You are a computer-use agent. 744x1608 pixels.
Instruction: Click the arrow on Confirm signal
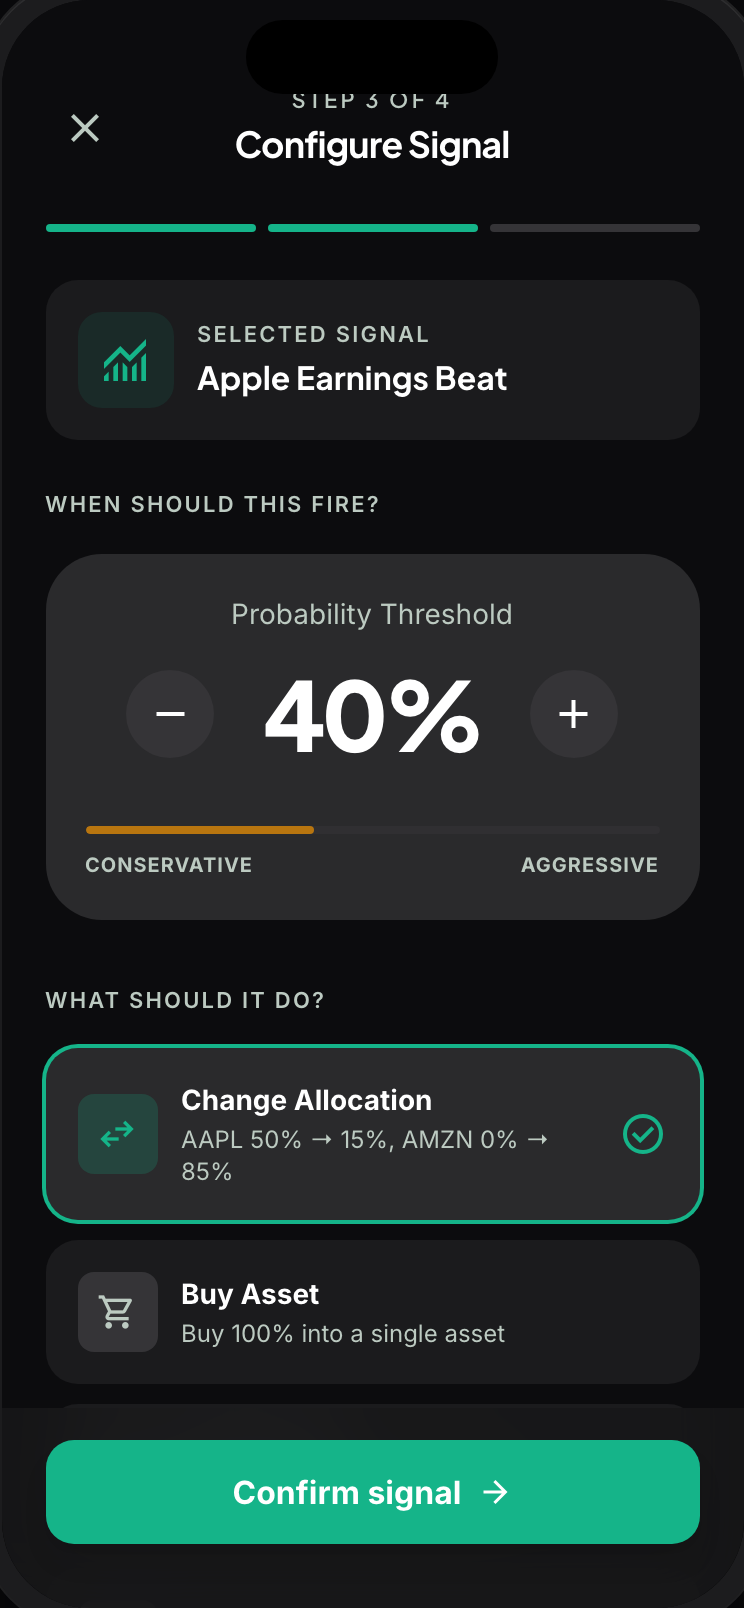point(495,1492)
